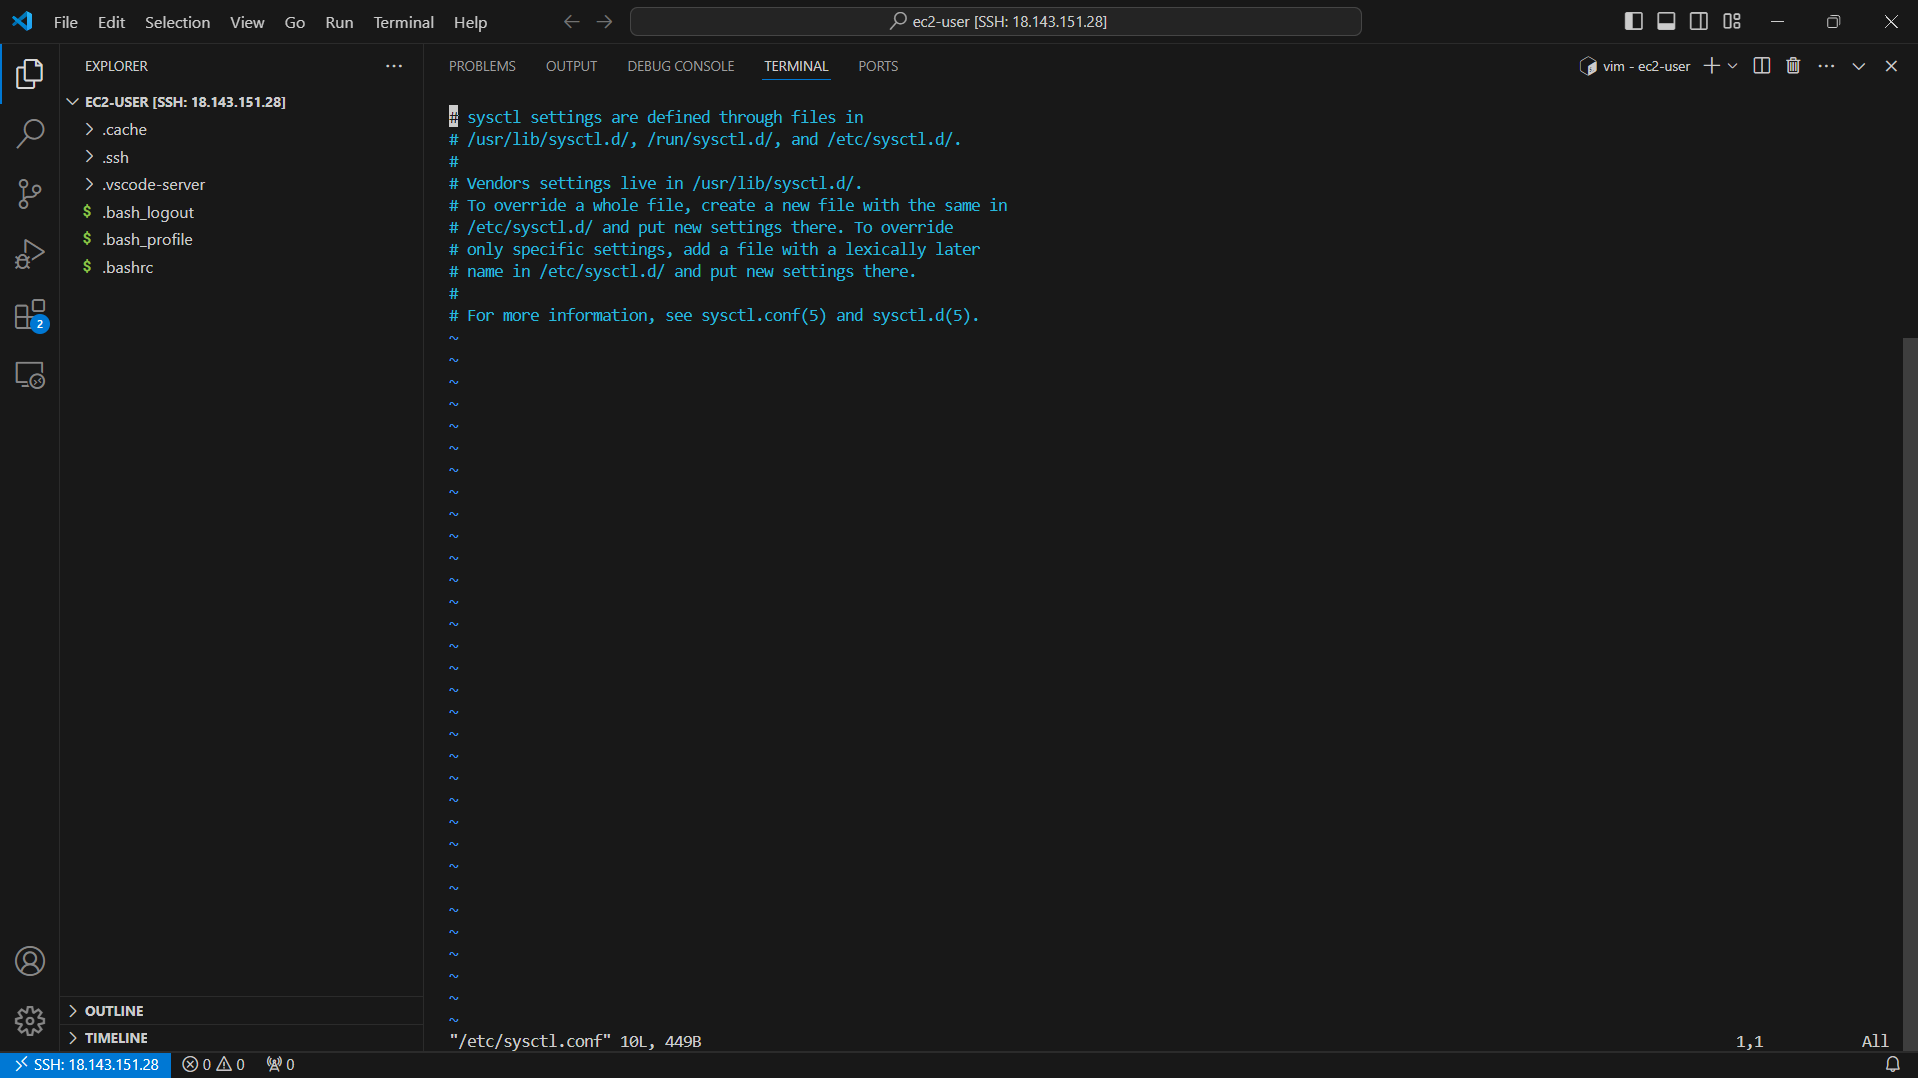
Task: Open the .bash_profile file
Action: tap(241, 239)
